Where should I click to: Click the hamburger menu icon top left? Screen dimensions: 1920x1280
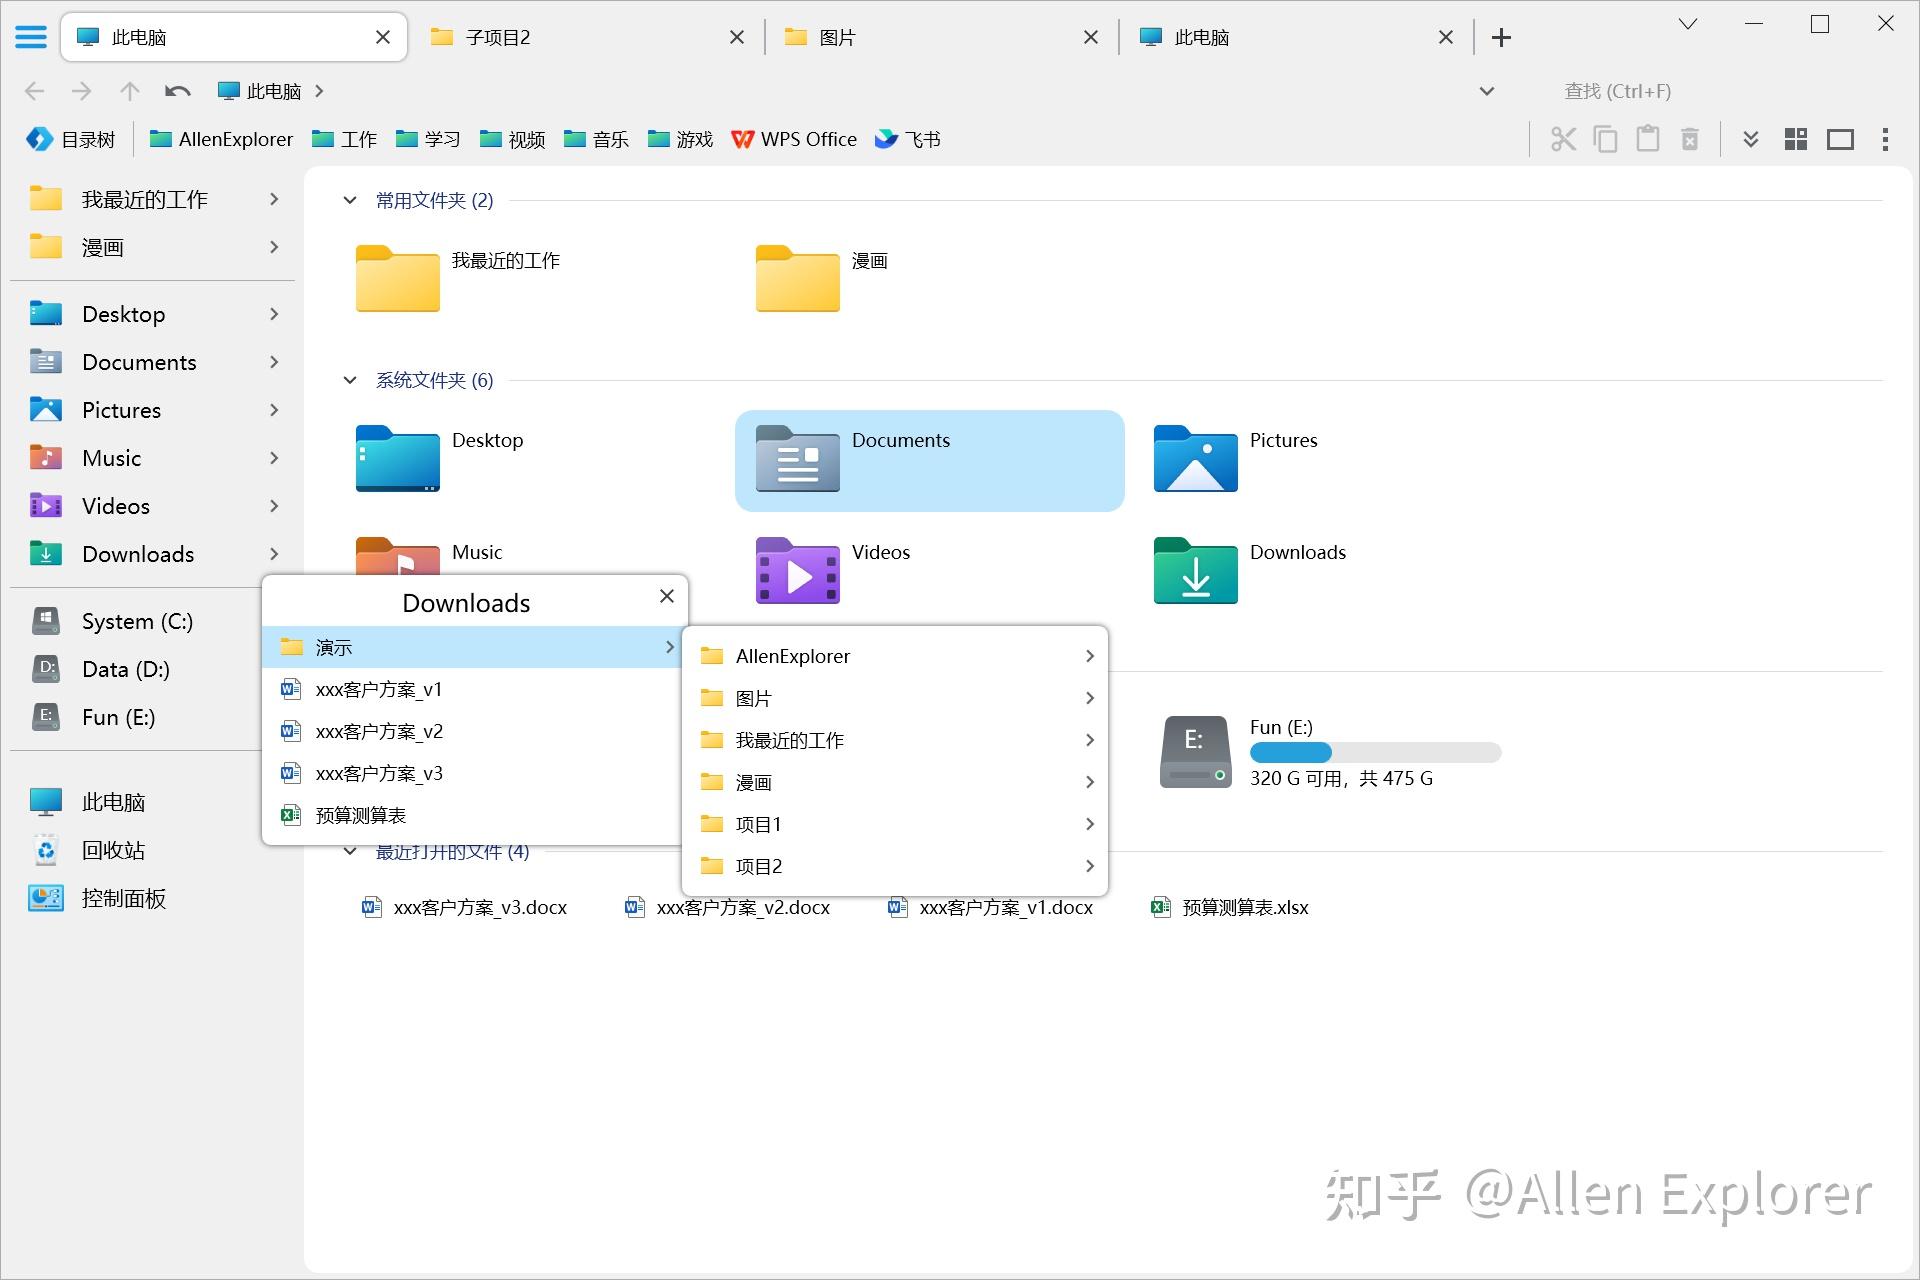pos(31,36)
